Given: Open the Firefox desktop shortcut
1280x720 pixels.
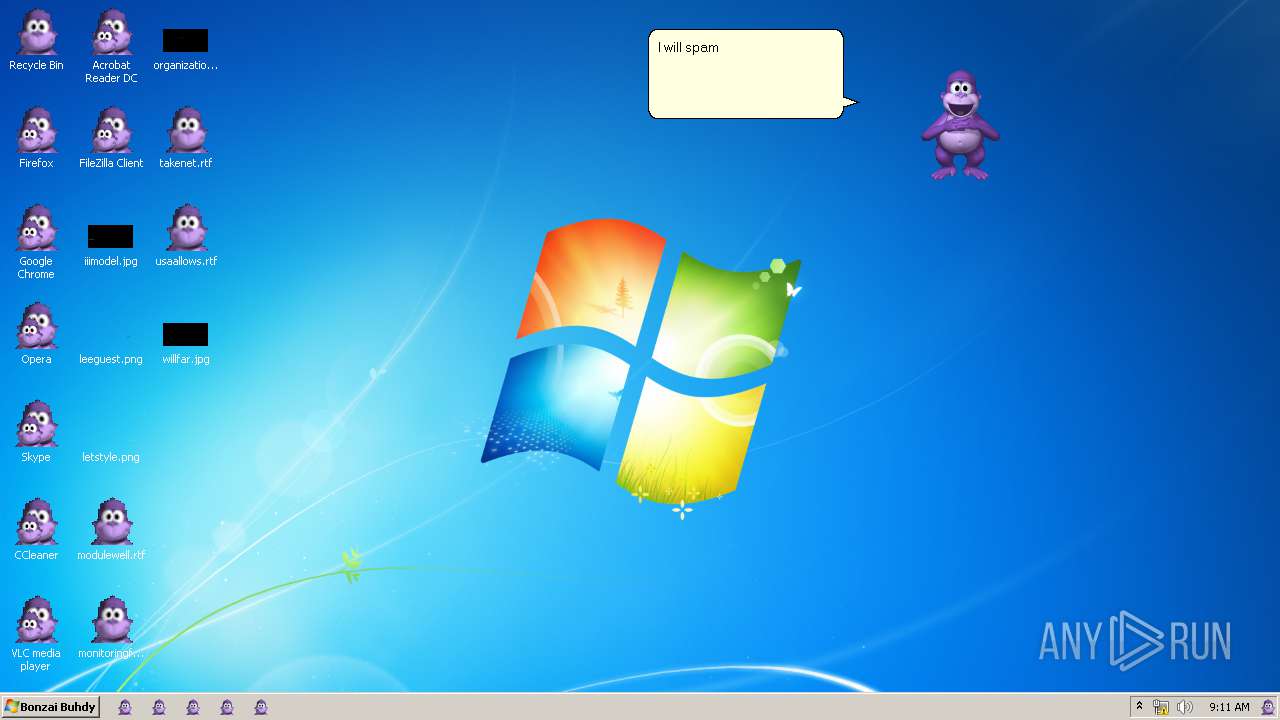Looking at the screenshot, I should pyautogui.click(x=36, y=139).
